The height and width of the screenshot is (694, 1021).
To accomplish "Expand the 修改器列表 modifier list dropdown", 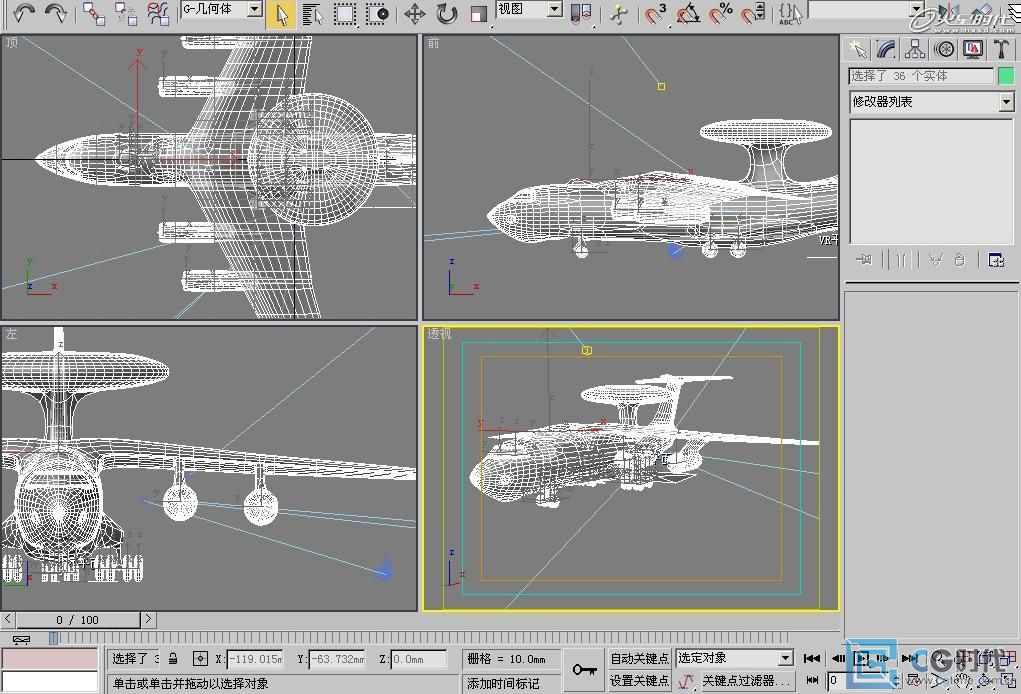I will (1006, 102).
